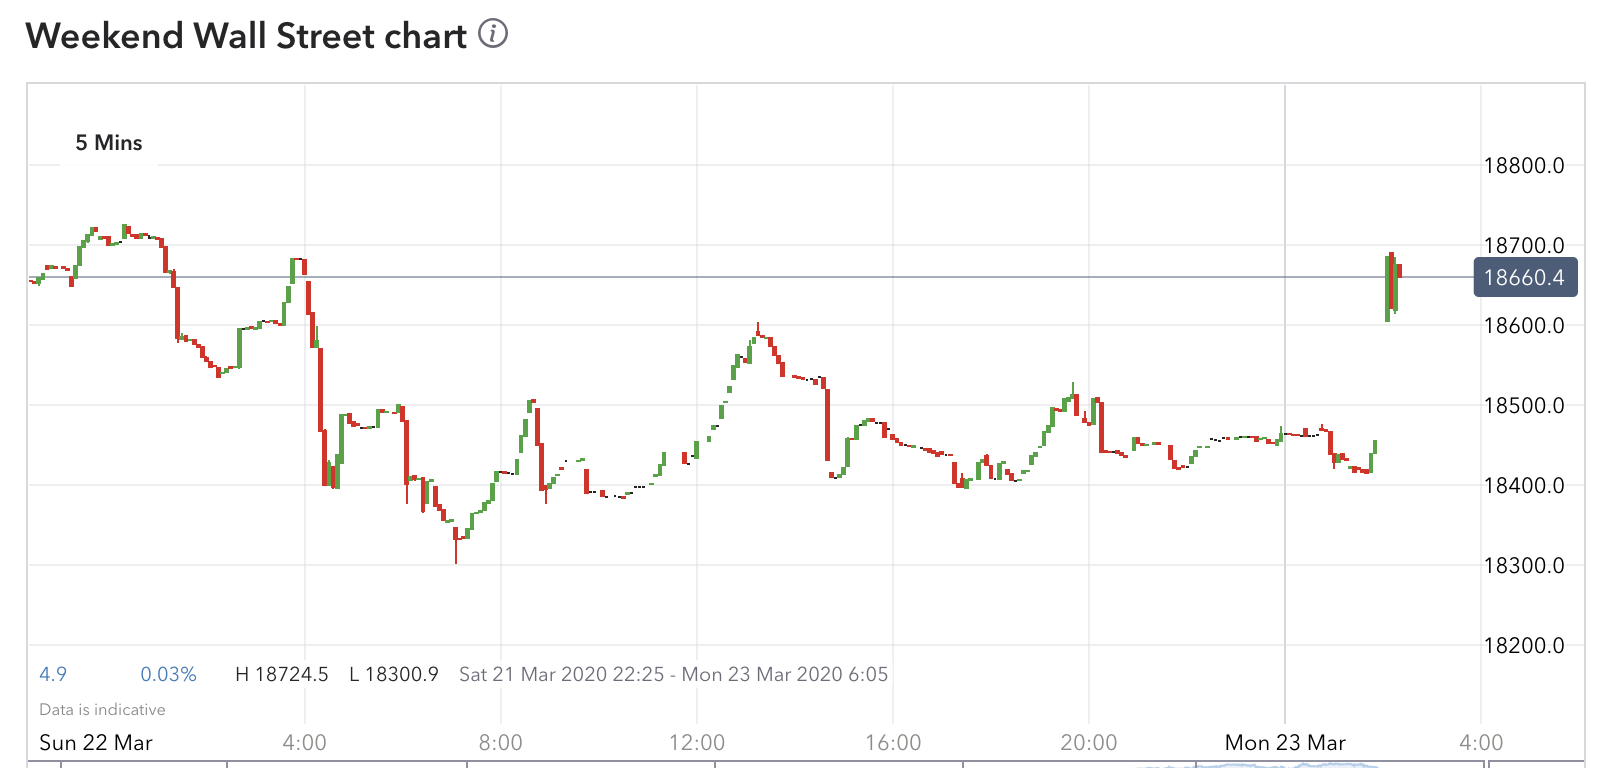The image size is (1604, 768).
Task: Click the 18800.0 price axis label
Action: (x=1524, y=166)
